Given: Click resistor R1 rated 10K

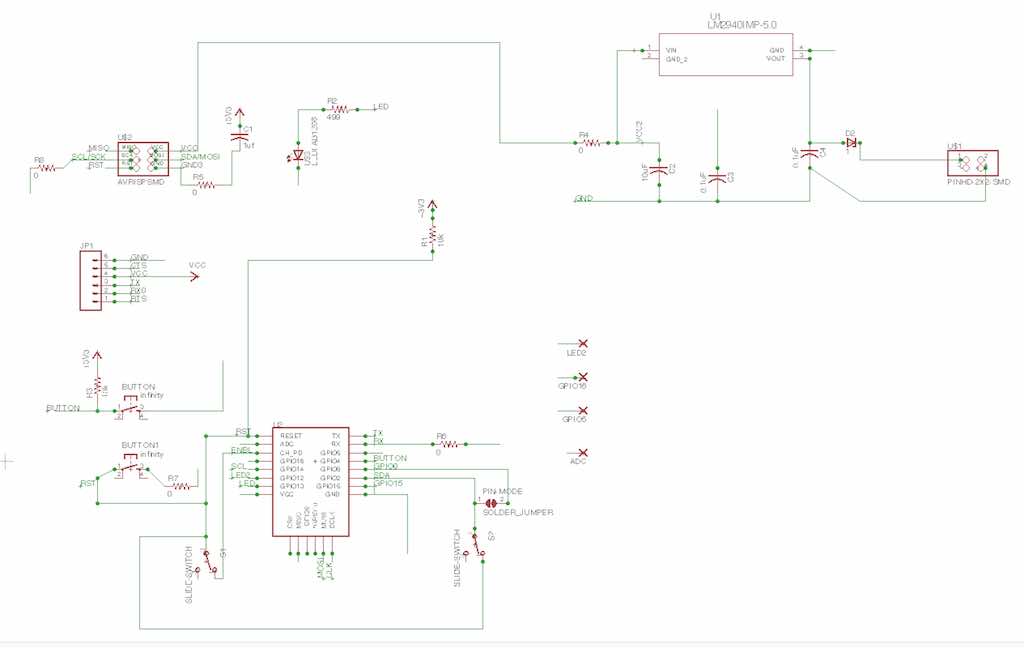Looking at the screenshot, I should coord(432,235).
